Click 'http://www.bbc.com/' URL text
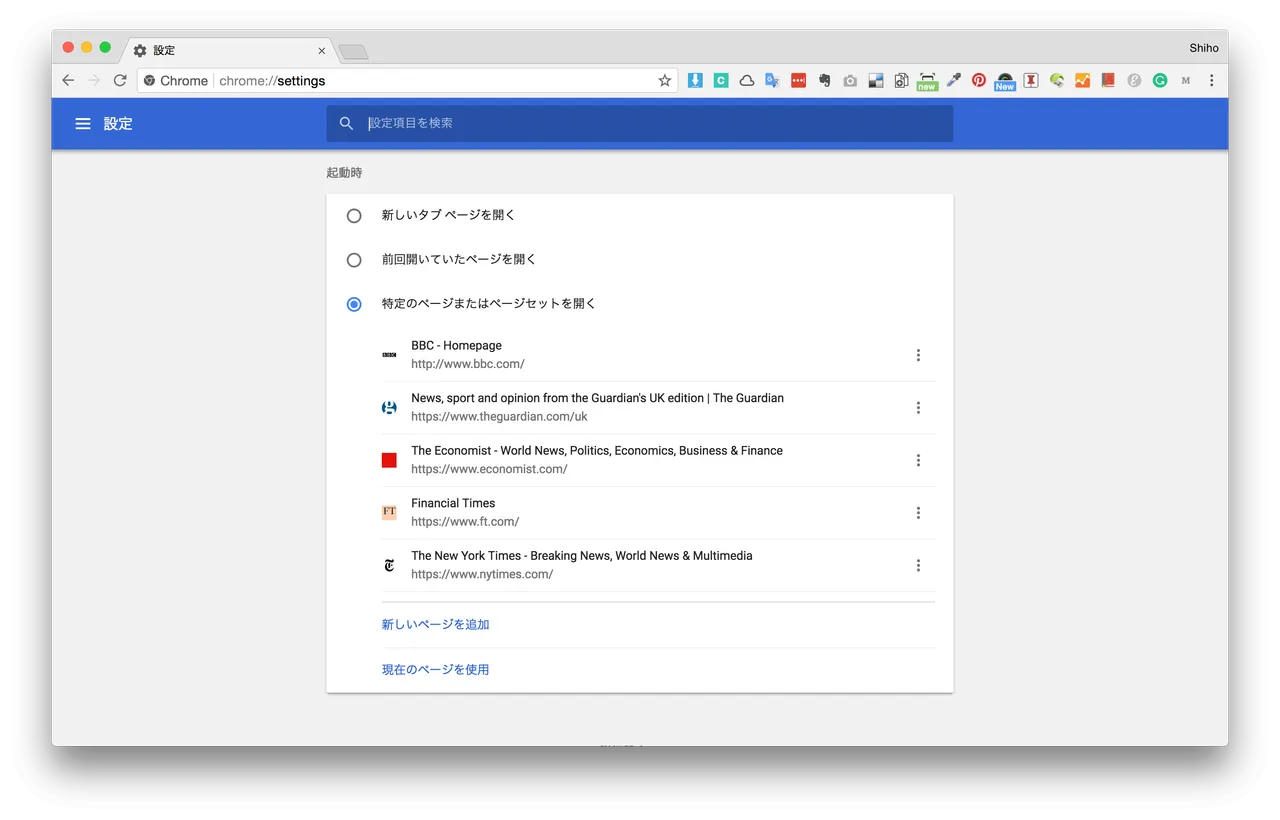Screen dimensions: 1280x820 467,365
